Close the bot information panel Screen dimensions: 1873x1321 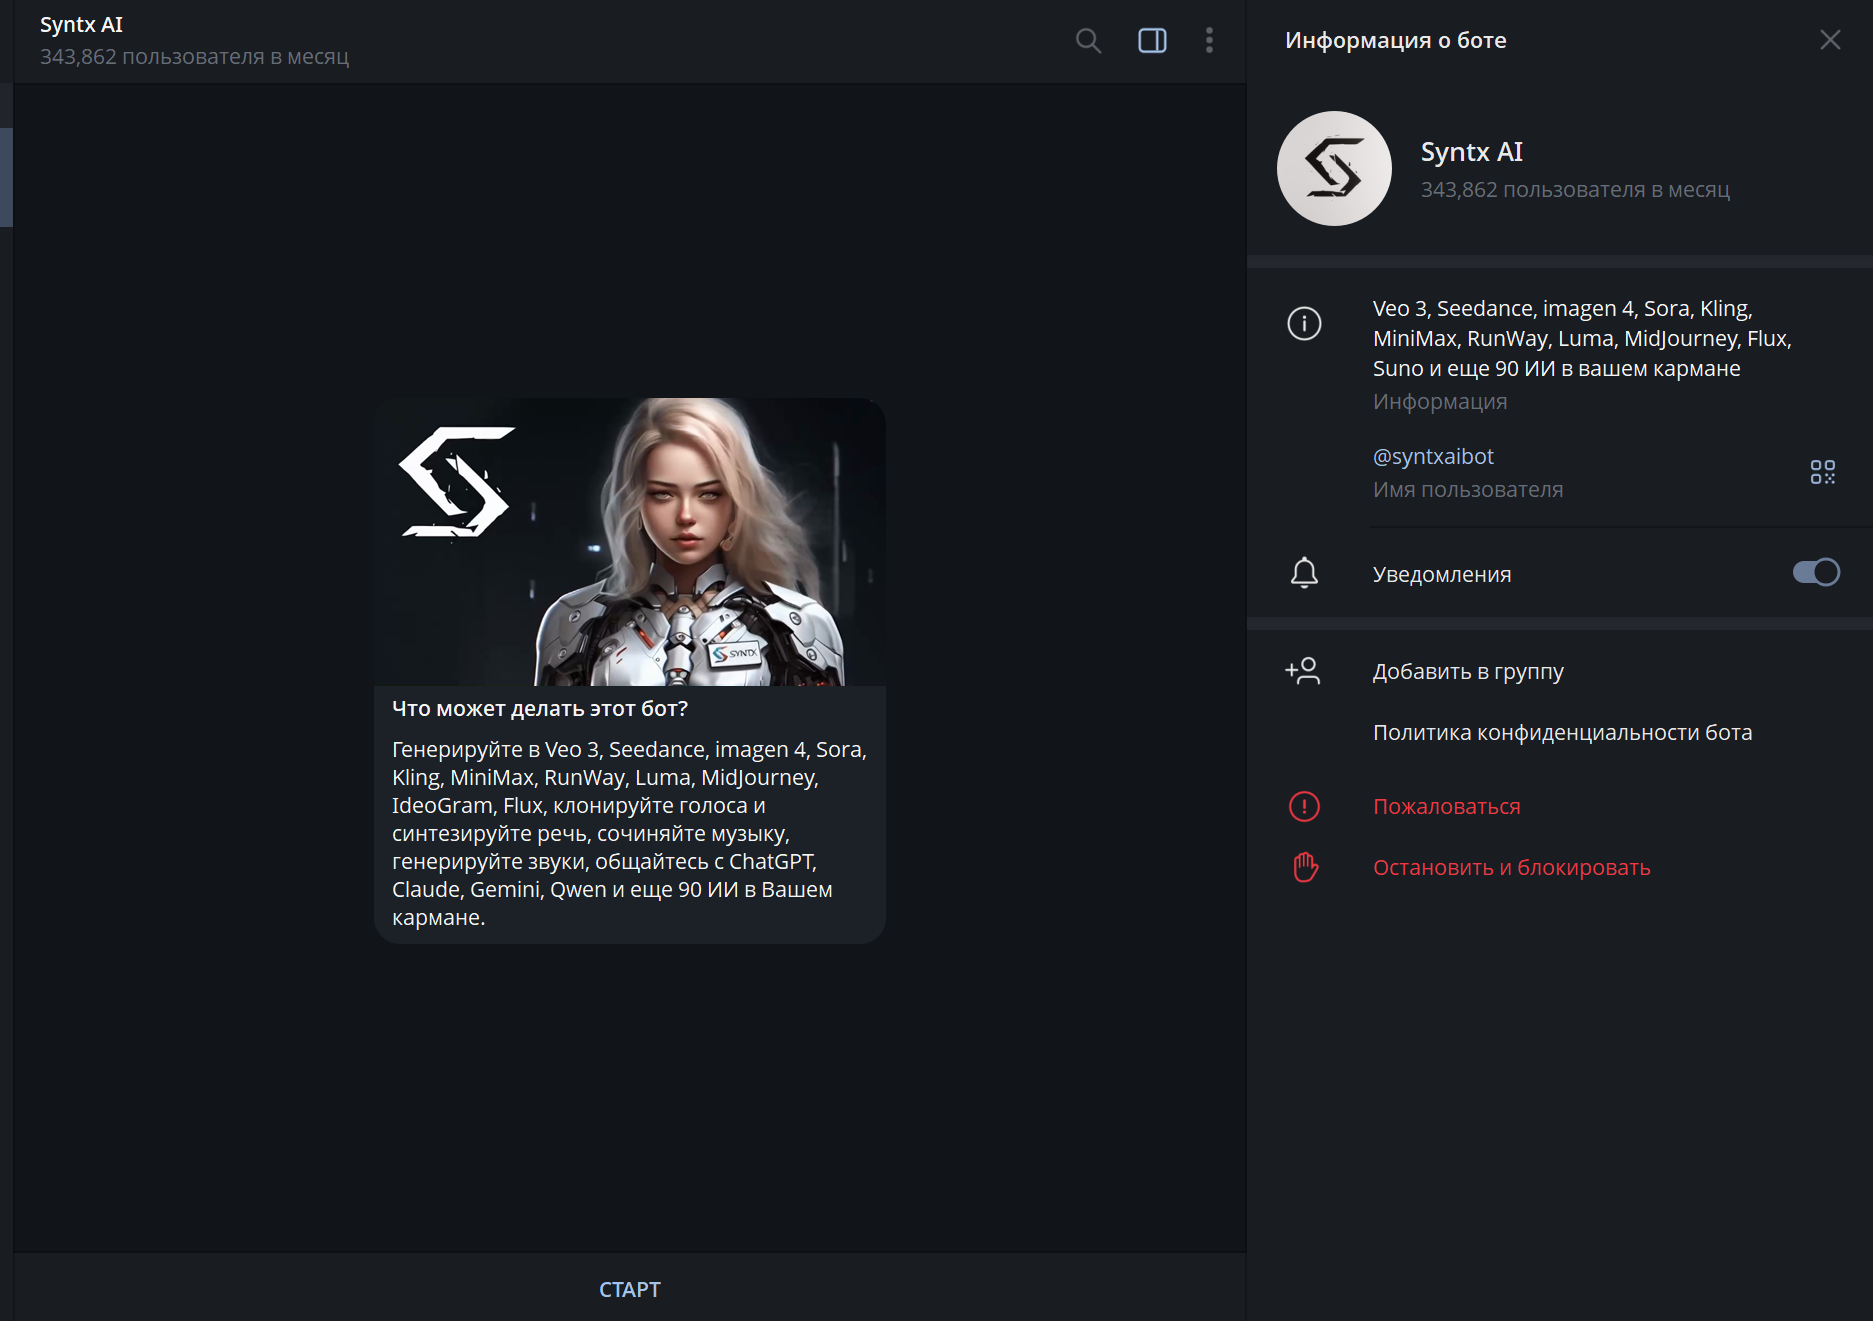click(1830, 40)
